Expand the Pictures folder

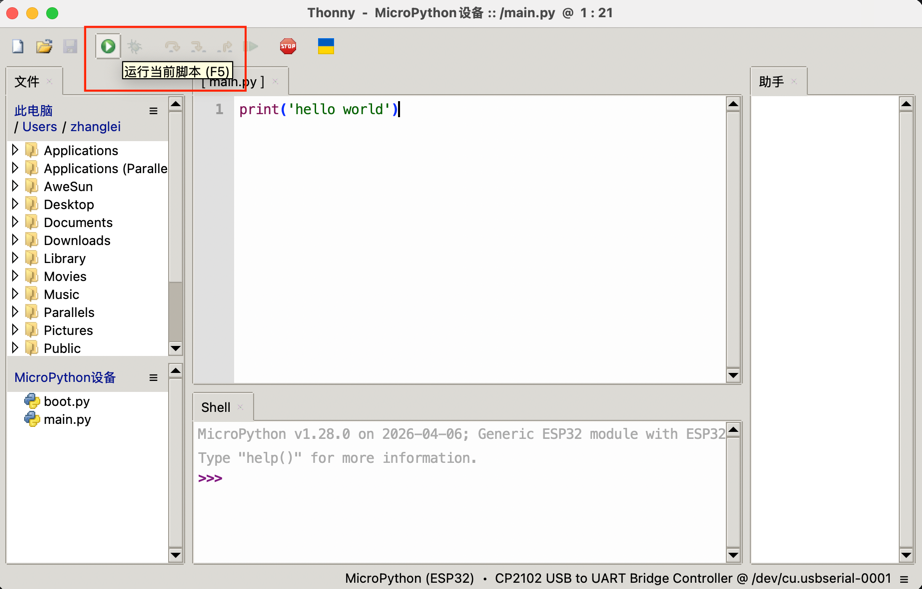click(15, 330)
